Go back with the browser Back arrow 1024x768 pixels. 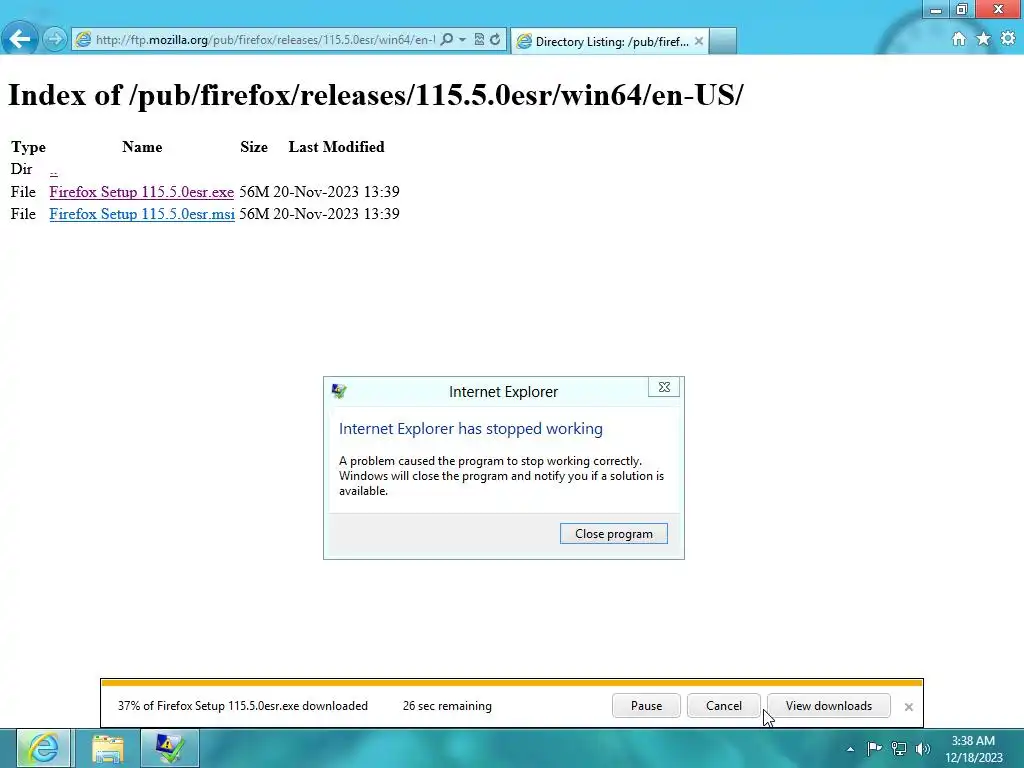point(20,39)
